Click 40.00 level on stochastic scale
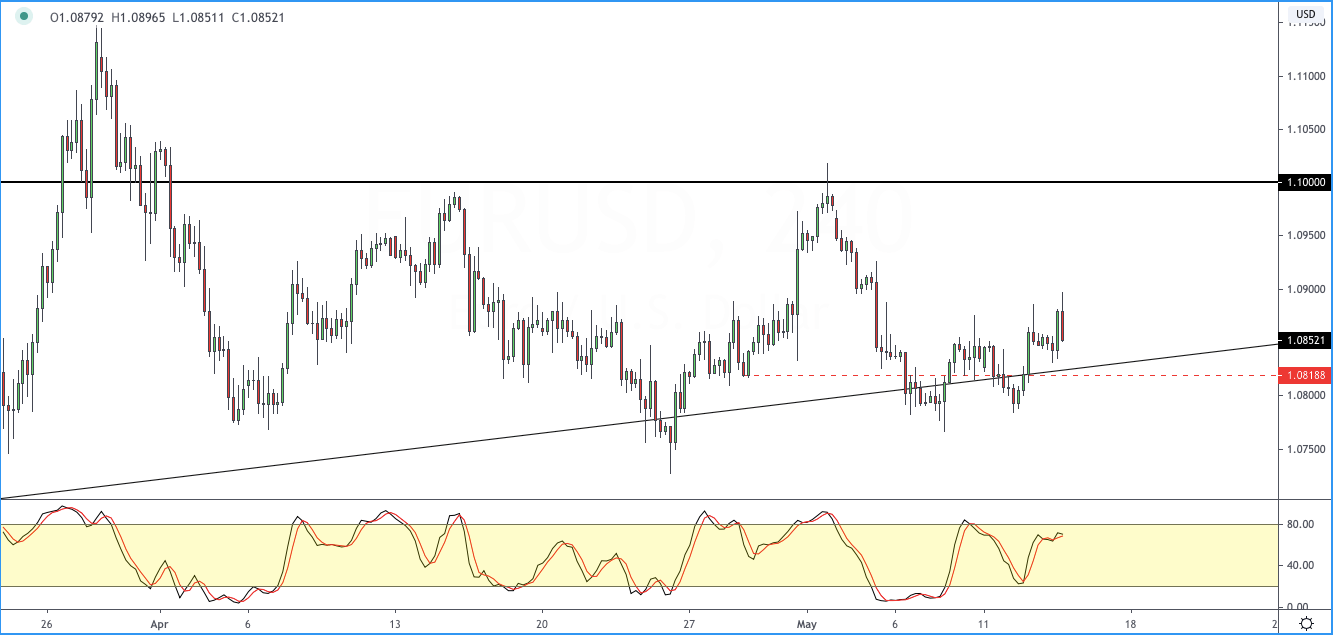This screenshot has height=635, width=1333. tap(1299, 565)
